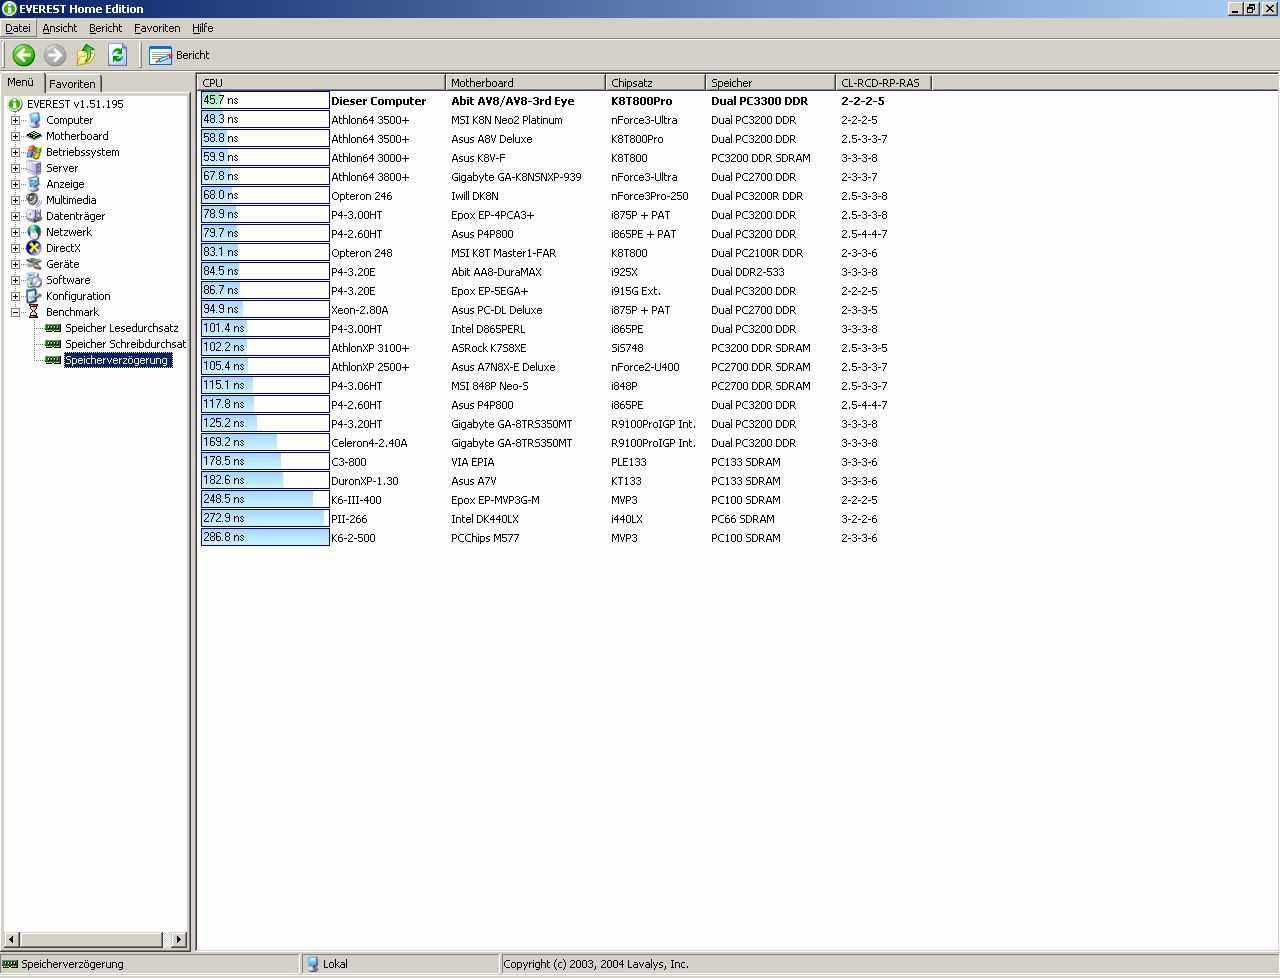Sort by the CPU column header
1280x978 pixels.
click(x=322, y=83)
